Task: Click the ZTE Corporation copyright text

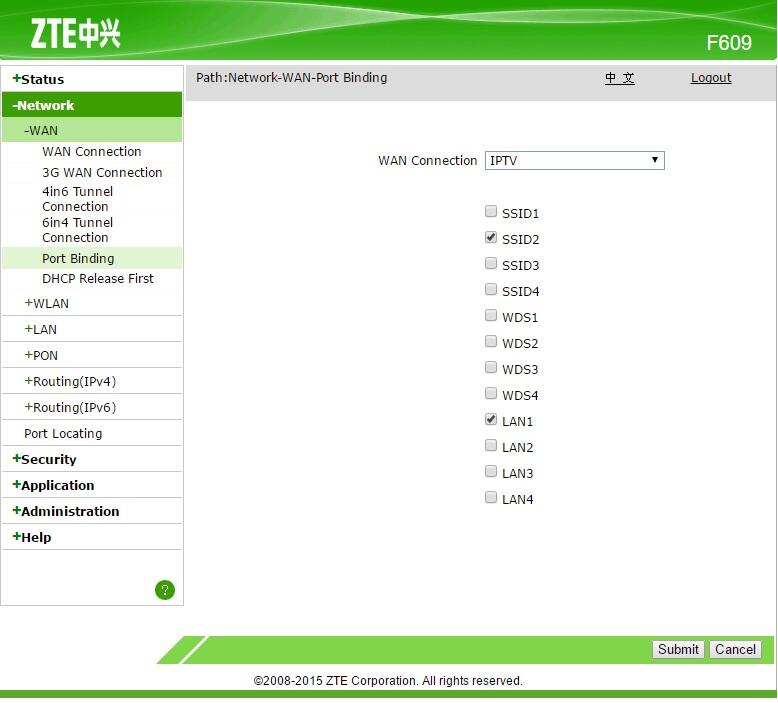Action: click(x=388, y=681)
